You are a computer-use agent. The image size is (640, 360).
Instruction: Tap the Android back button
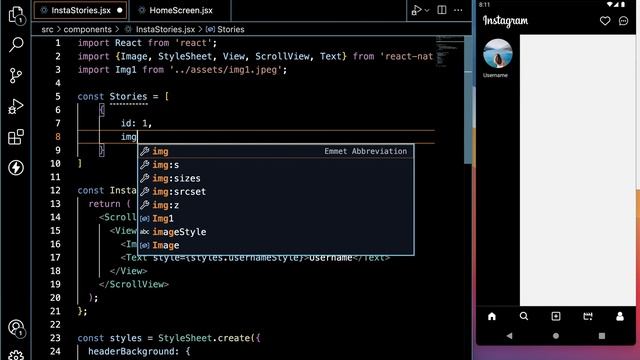pos(509,336)
